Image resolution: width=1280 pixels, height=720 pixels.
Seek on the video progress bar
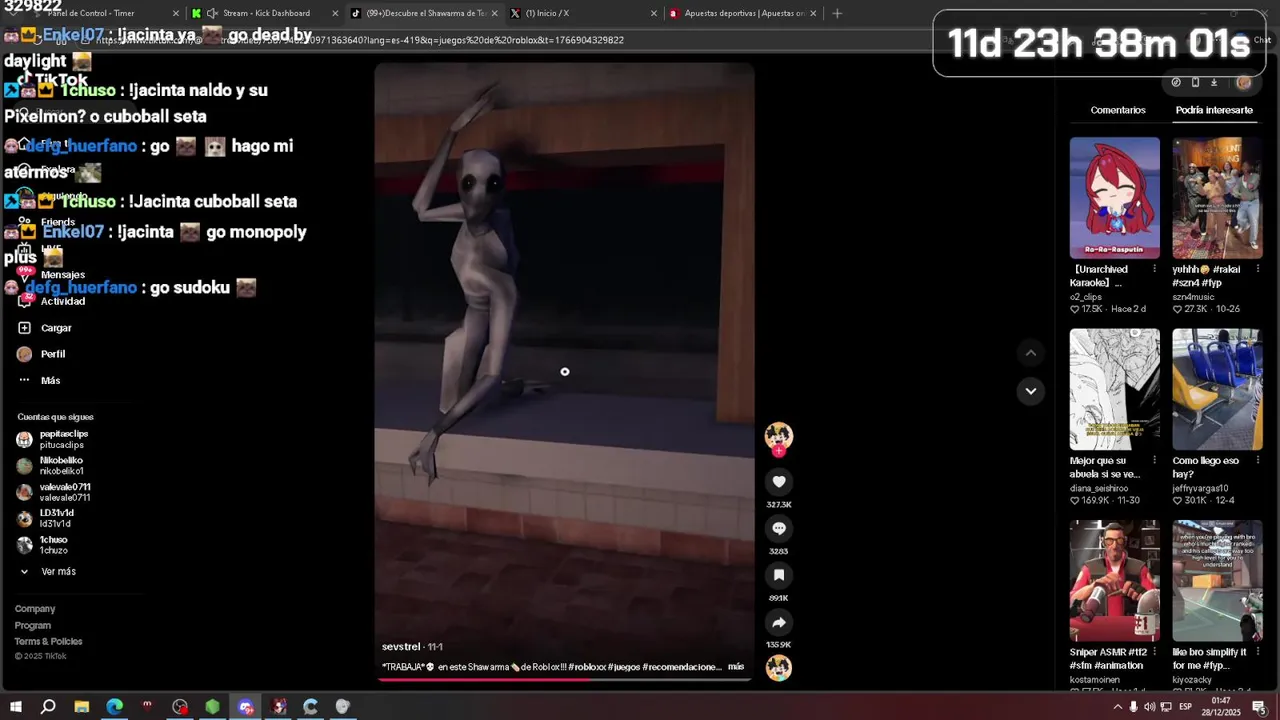pos(564,679)
